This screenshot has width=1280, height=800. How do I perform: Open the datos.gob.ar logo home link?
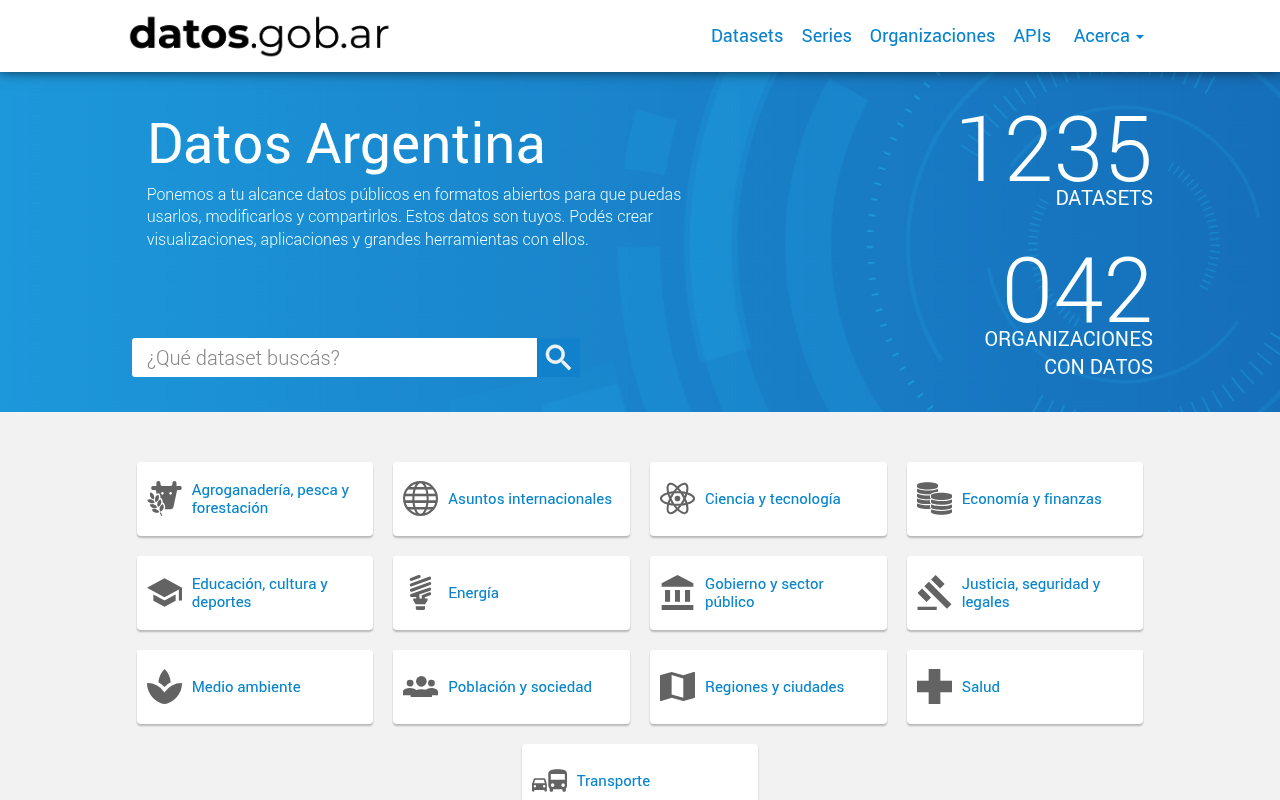tap(259, 36)
